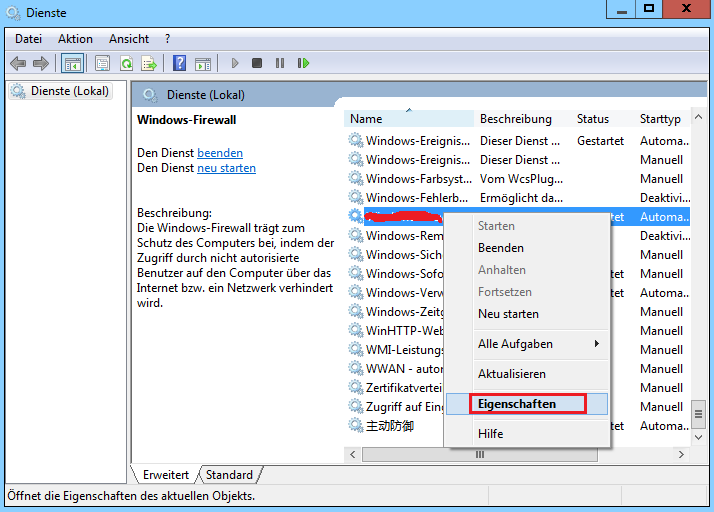The height and width of the screenshot is (512, 714).
Task: Expand Alle Aufgaben submenu
Action: (x=527, y=344)
